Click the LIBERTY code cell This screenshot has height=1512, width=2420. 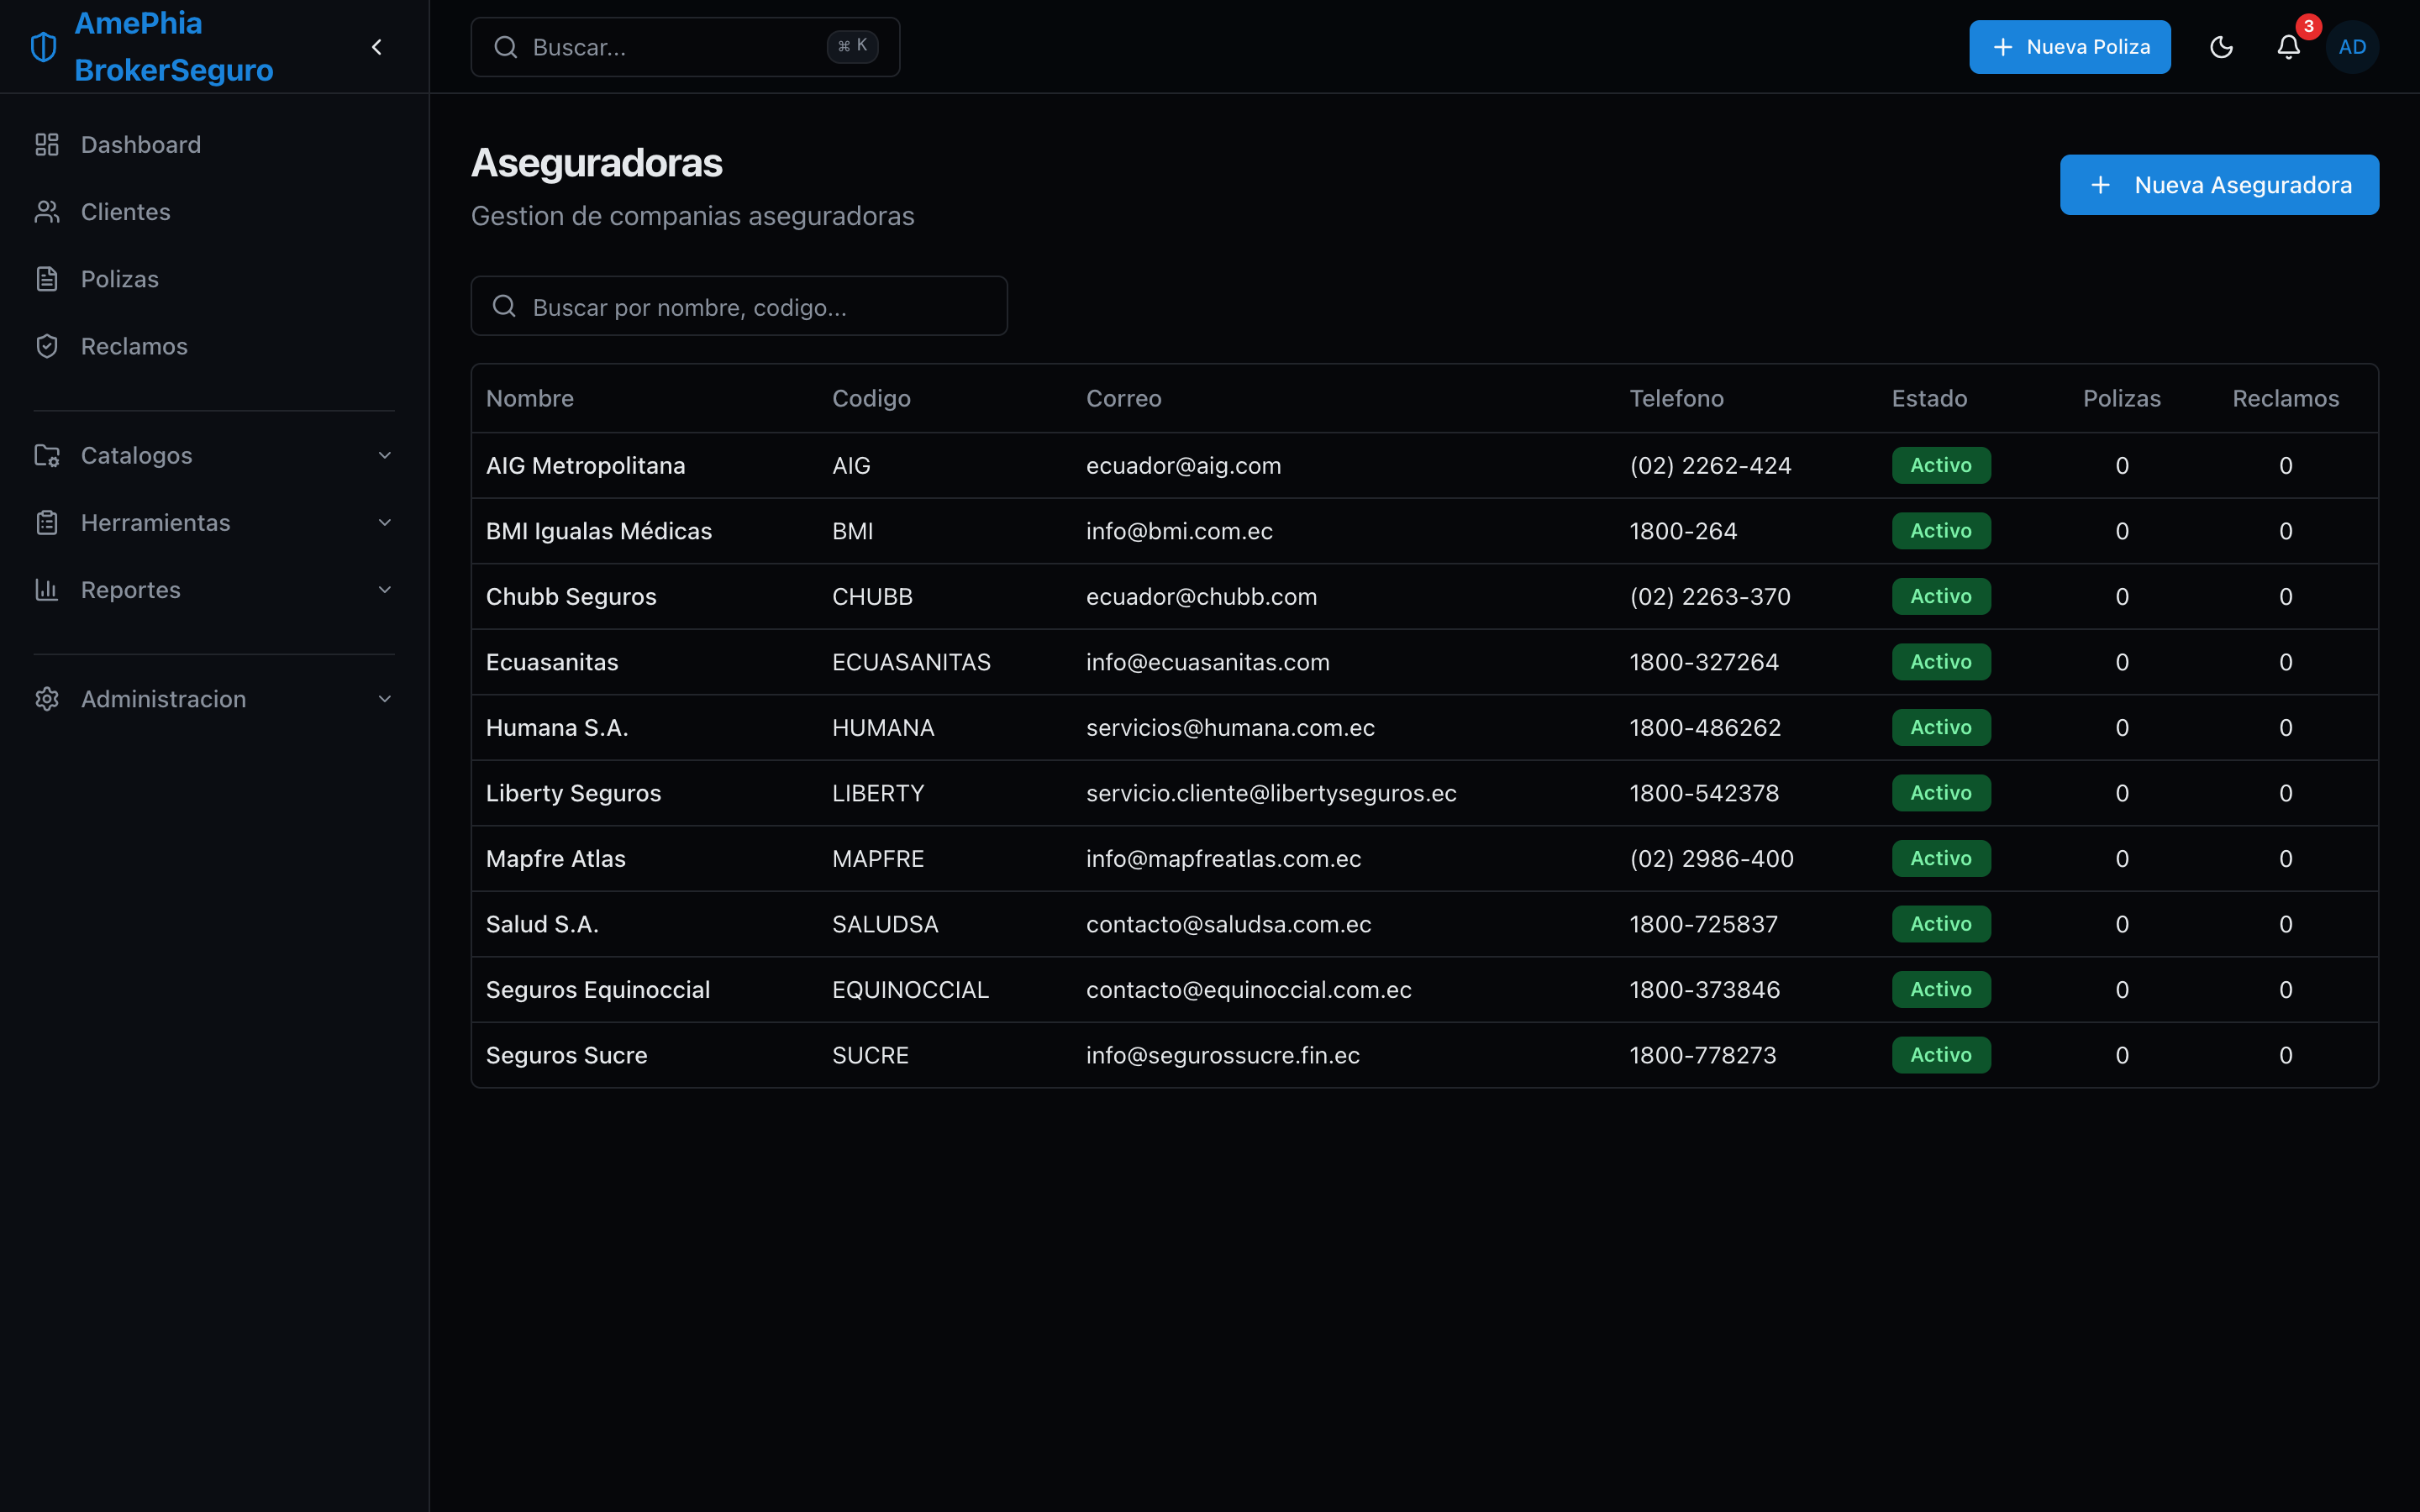(x=878, y=793)
